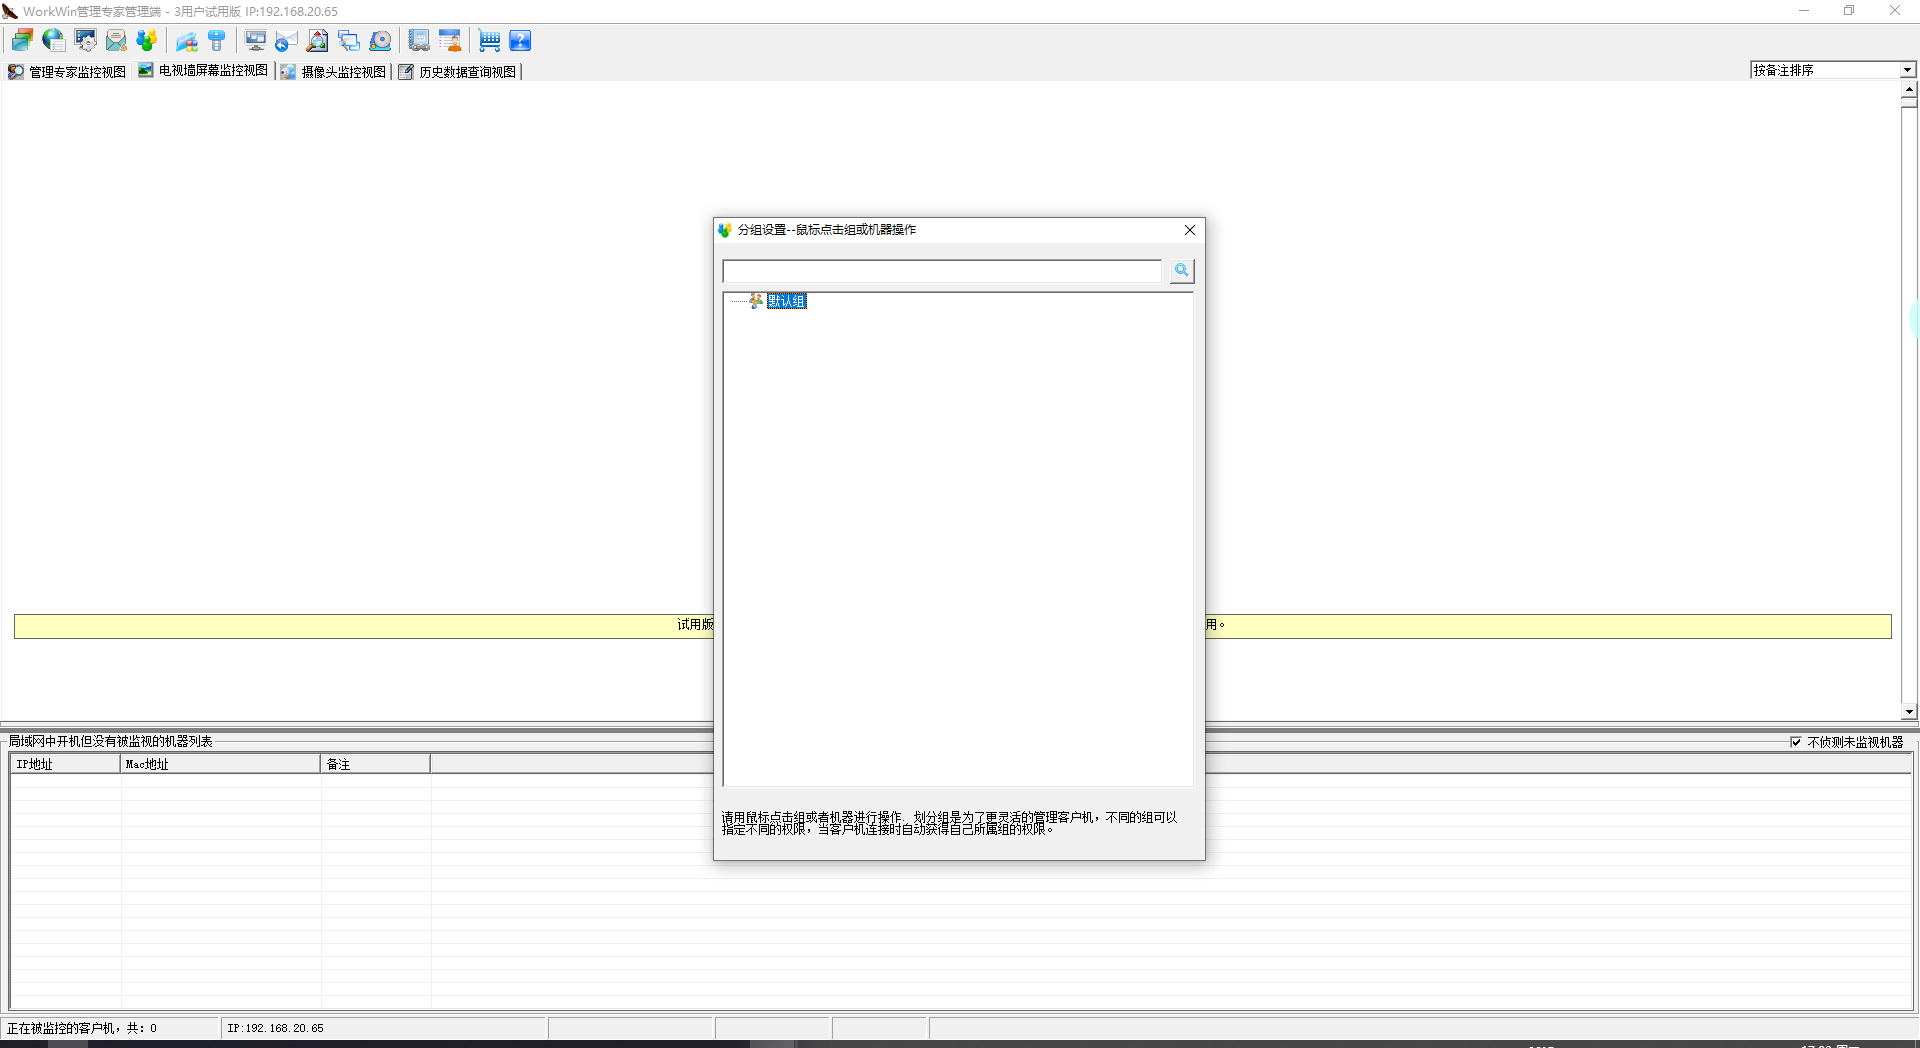Open the disc drive toolbar icon
This screenshot has height=1048, width=1920.
click(x=380, y=40)
